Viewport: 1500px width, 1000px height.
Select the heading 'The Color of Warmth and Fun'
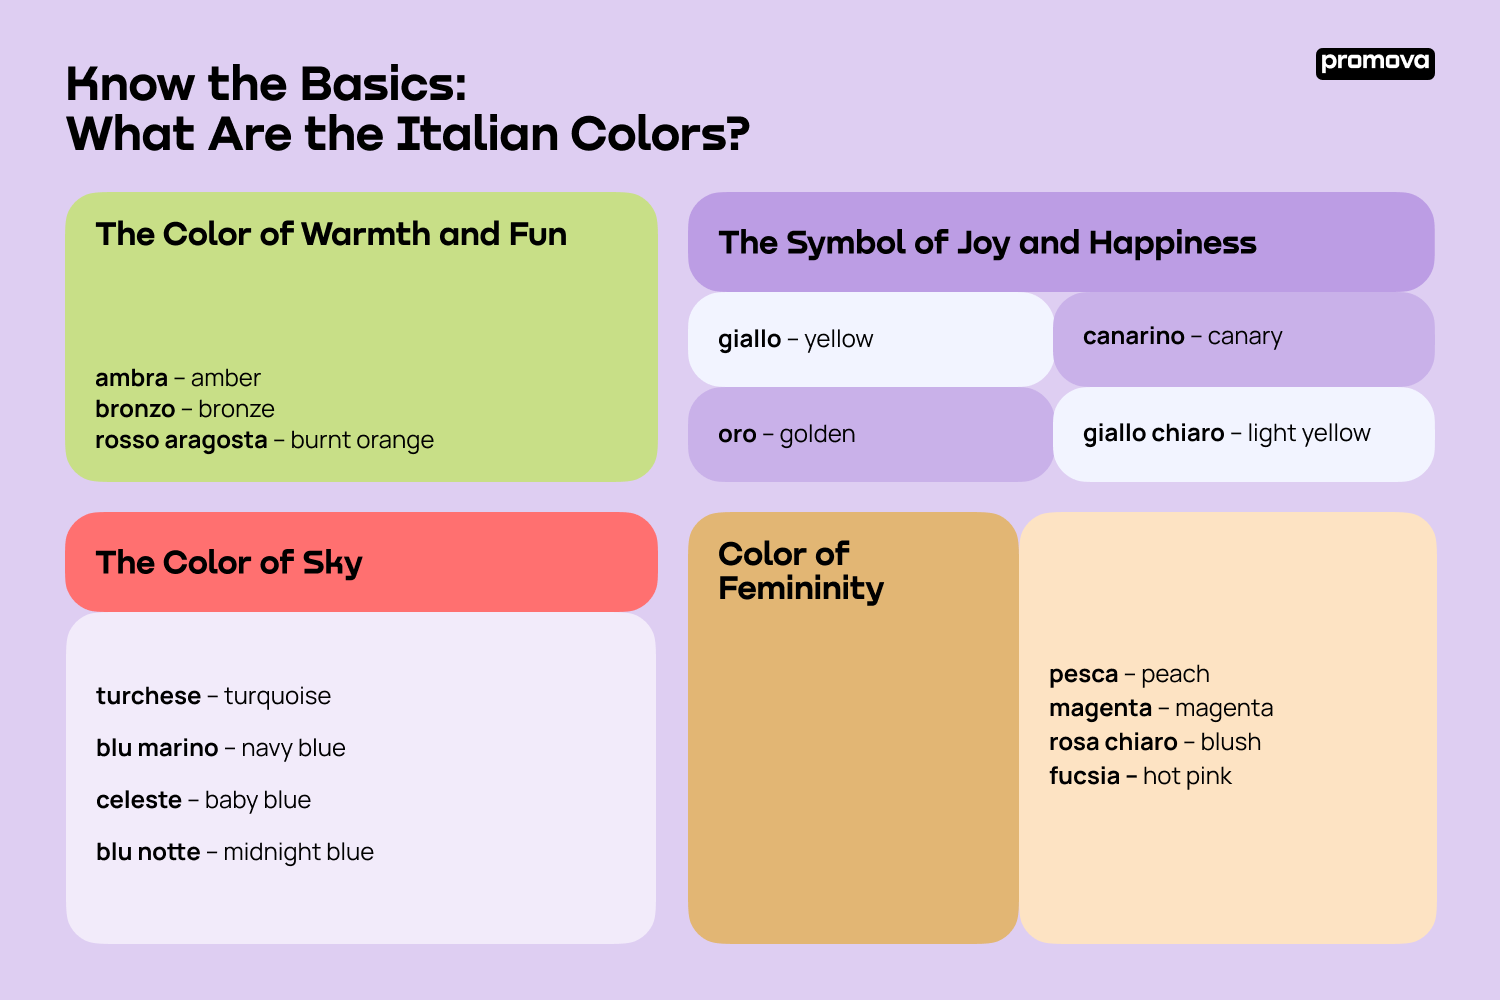click(331, 234)
